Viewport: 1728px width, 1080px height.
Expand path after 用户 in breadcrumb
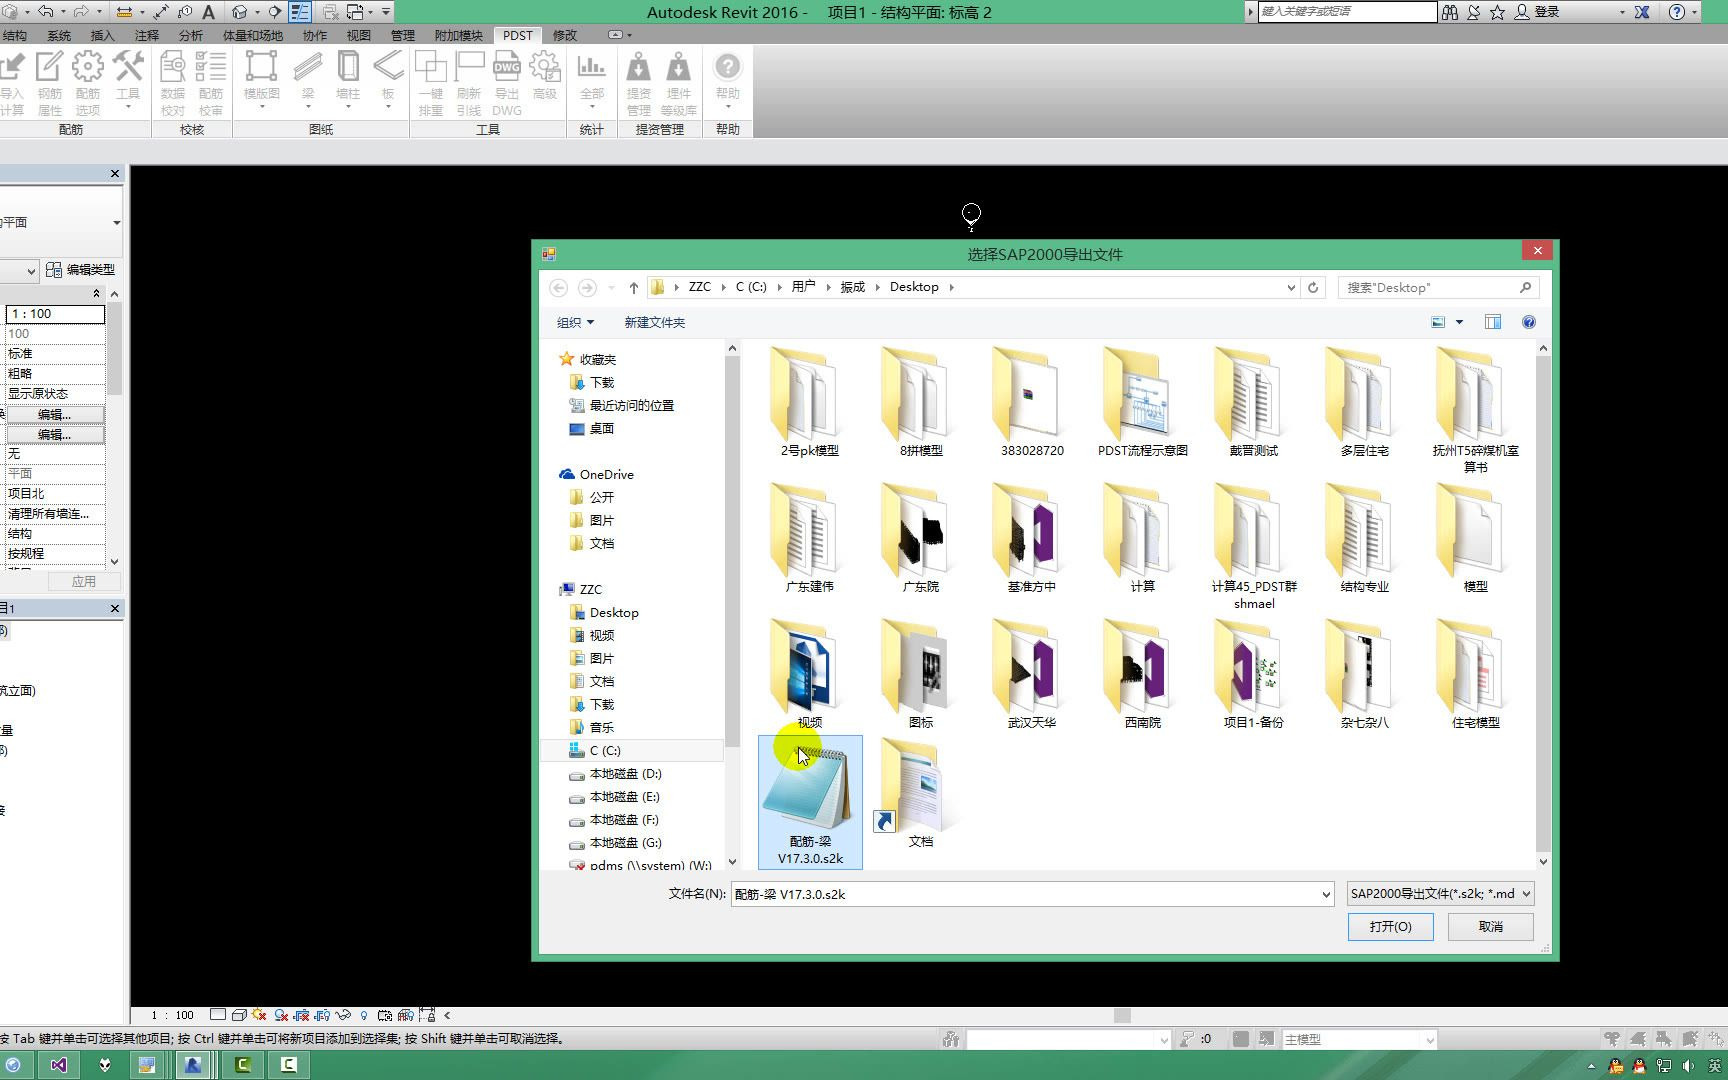826,287
